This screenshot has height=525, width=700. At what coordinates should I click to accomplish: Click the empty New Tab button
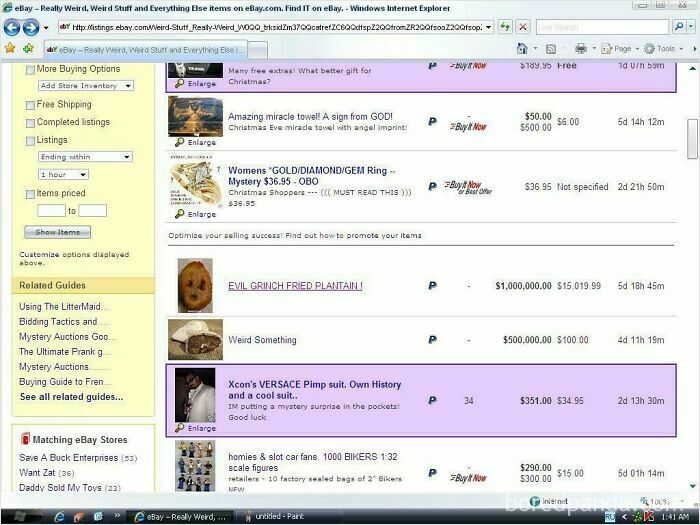click(258, 50)
